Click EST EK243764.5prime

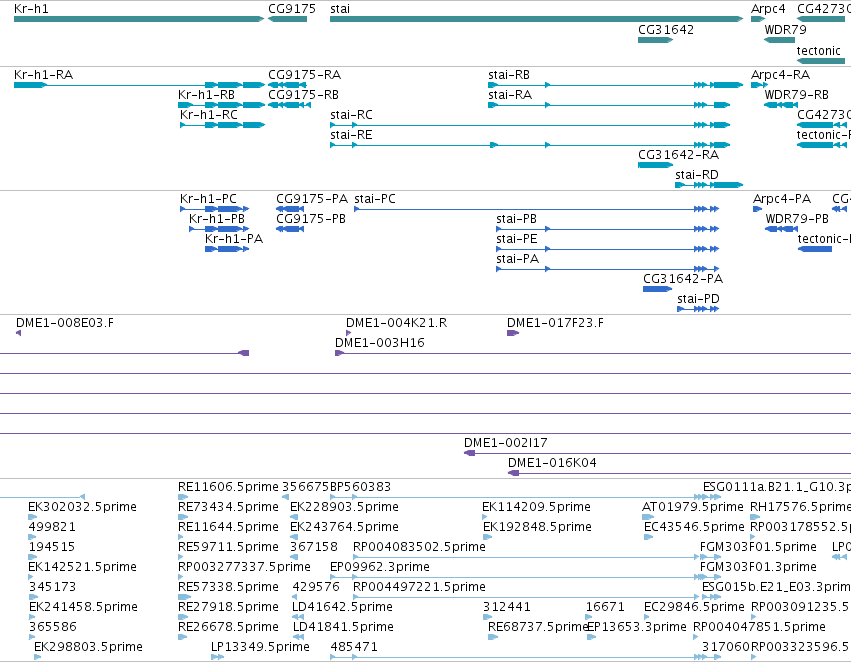tap(294, 537)
